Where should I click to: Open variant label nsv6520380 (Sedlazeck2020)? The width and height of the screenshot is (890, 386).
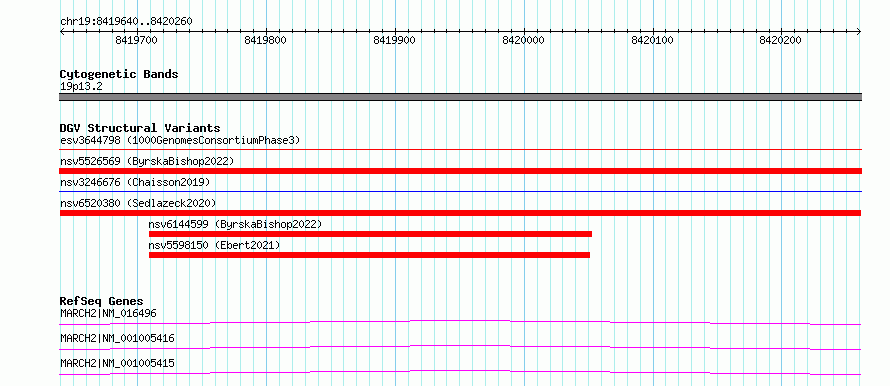click(138, 203)
